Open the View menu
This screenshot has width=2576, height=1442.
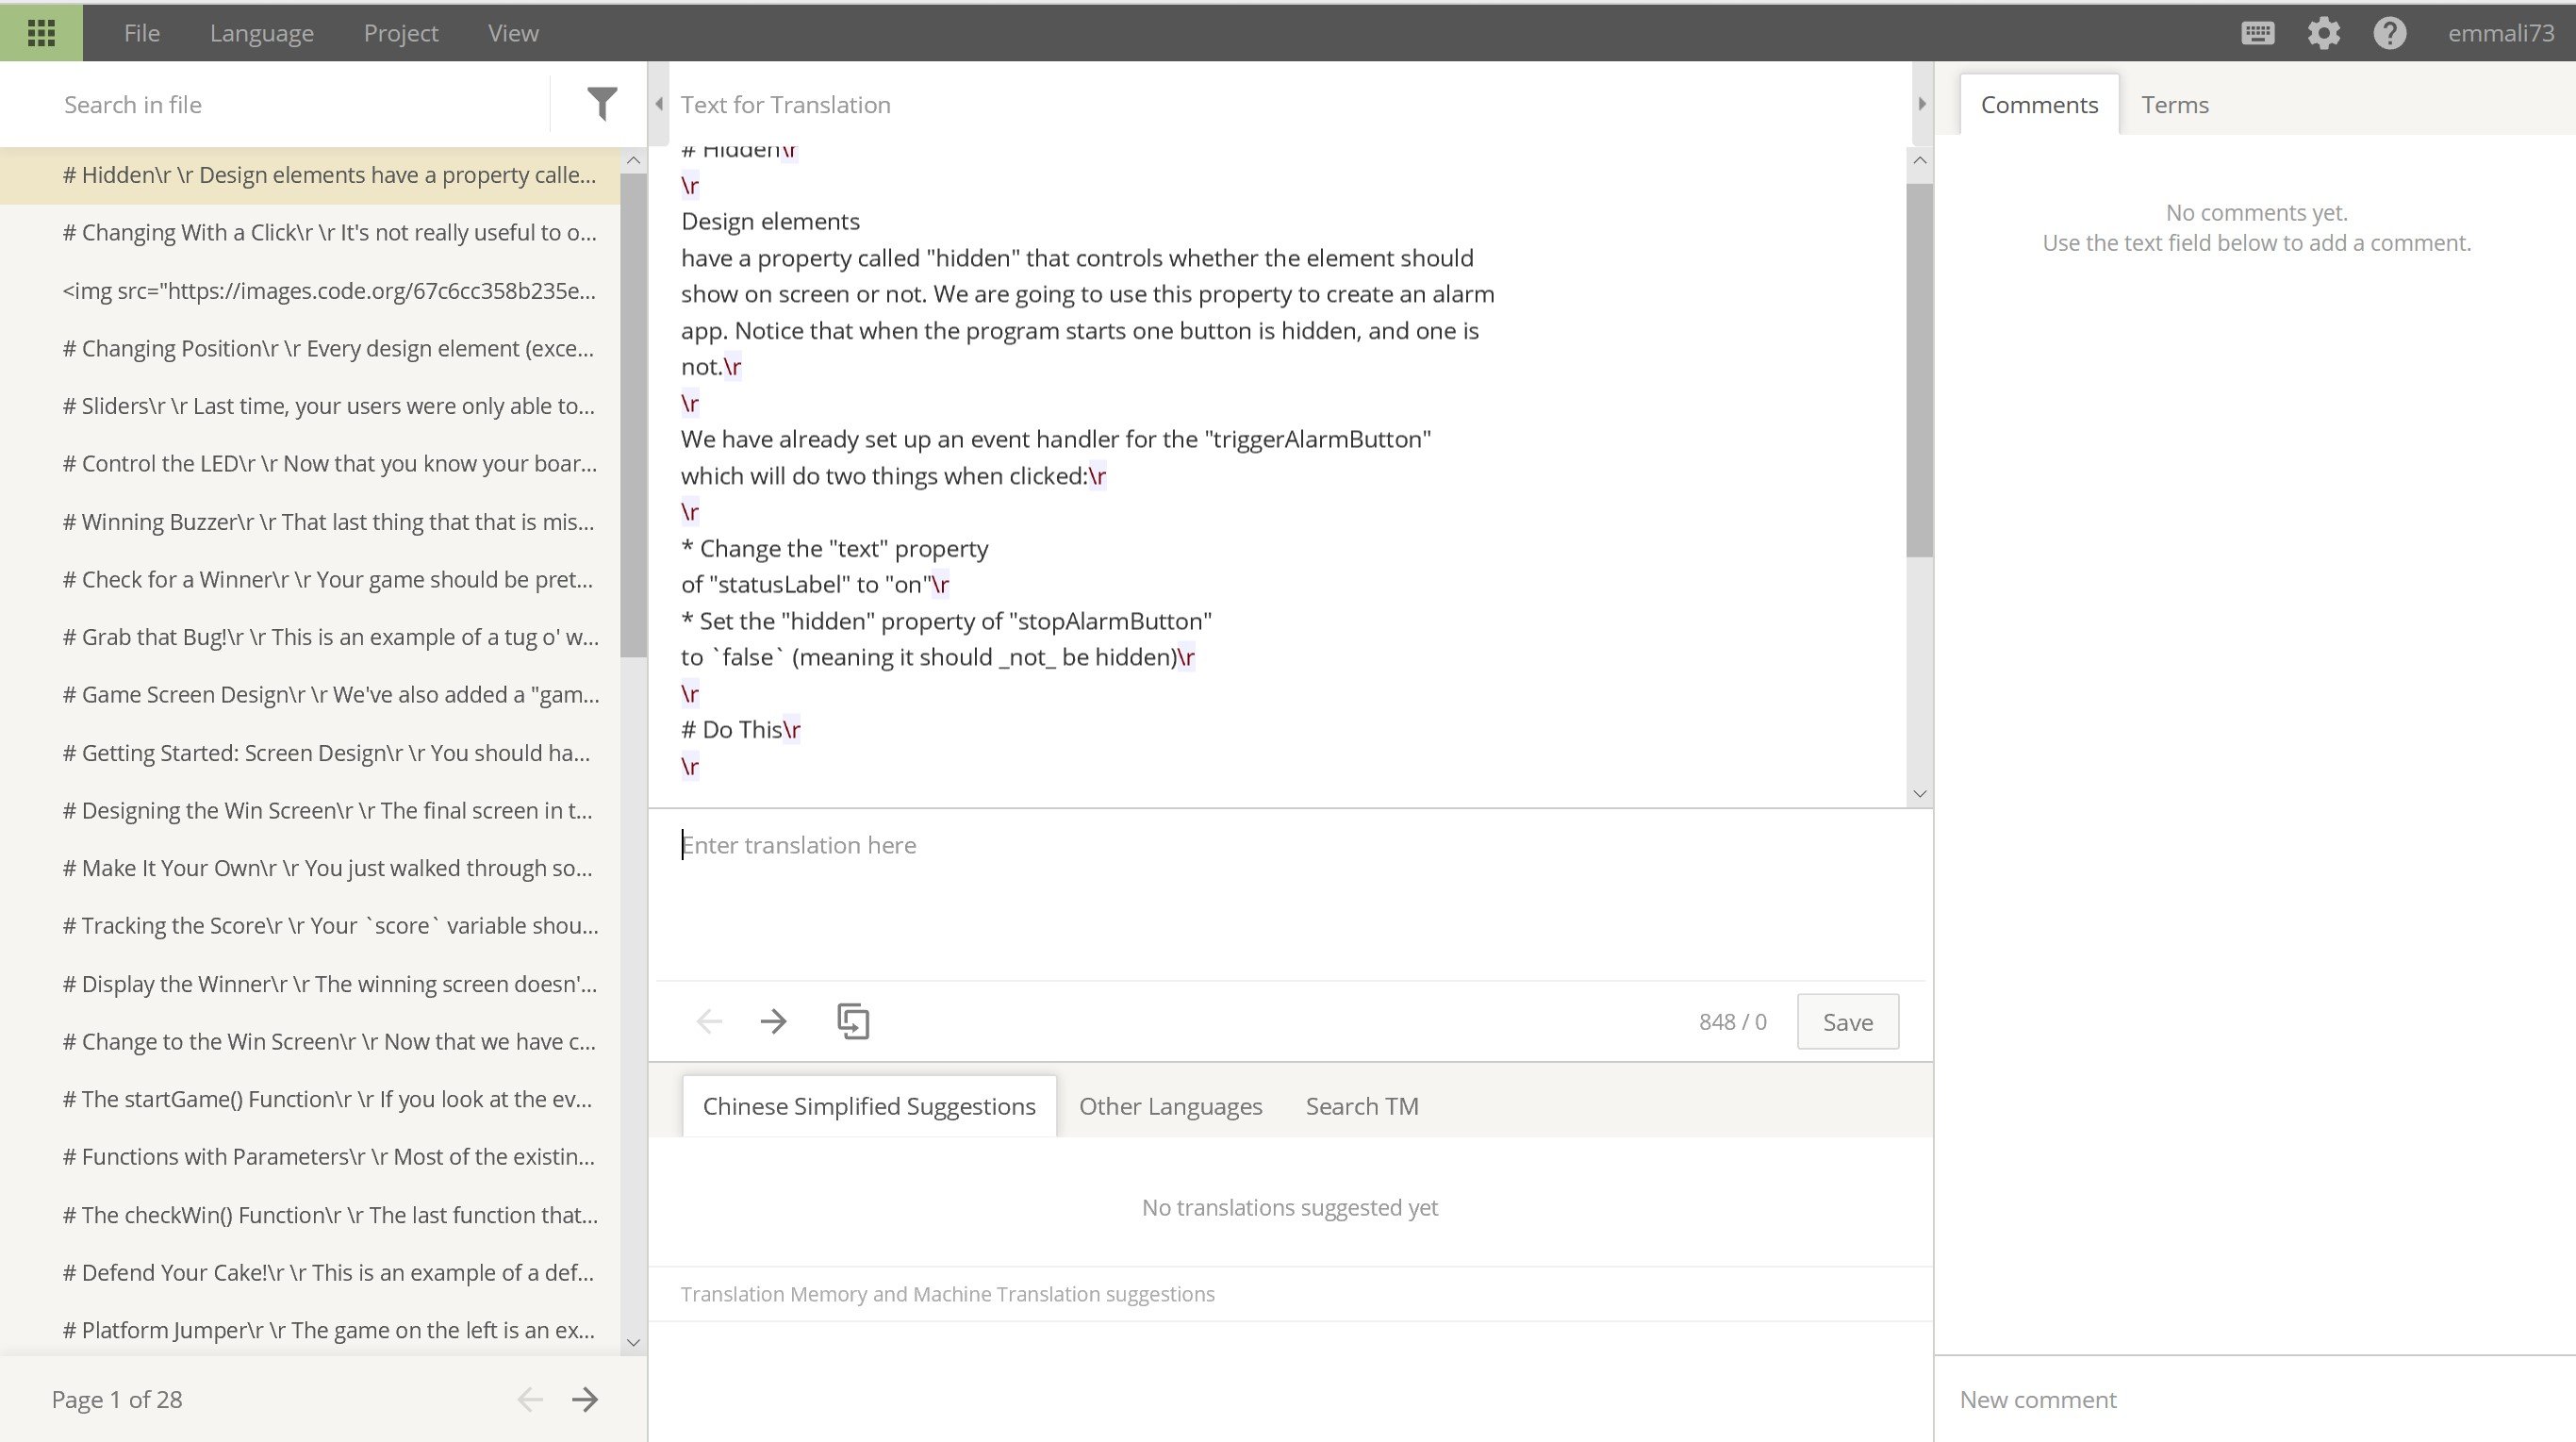[x=513, y=33]
